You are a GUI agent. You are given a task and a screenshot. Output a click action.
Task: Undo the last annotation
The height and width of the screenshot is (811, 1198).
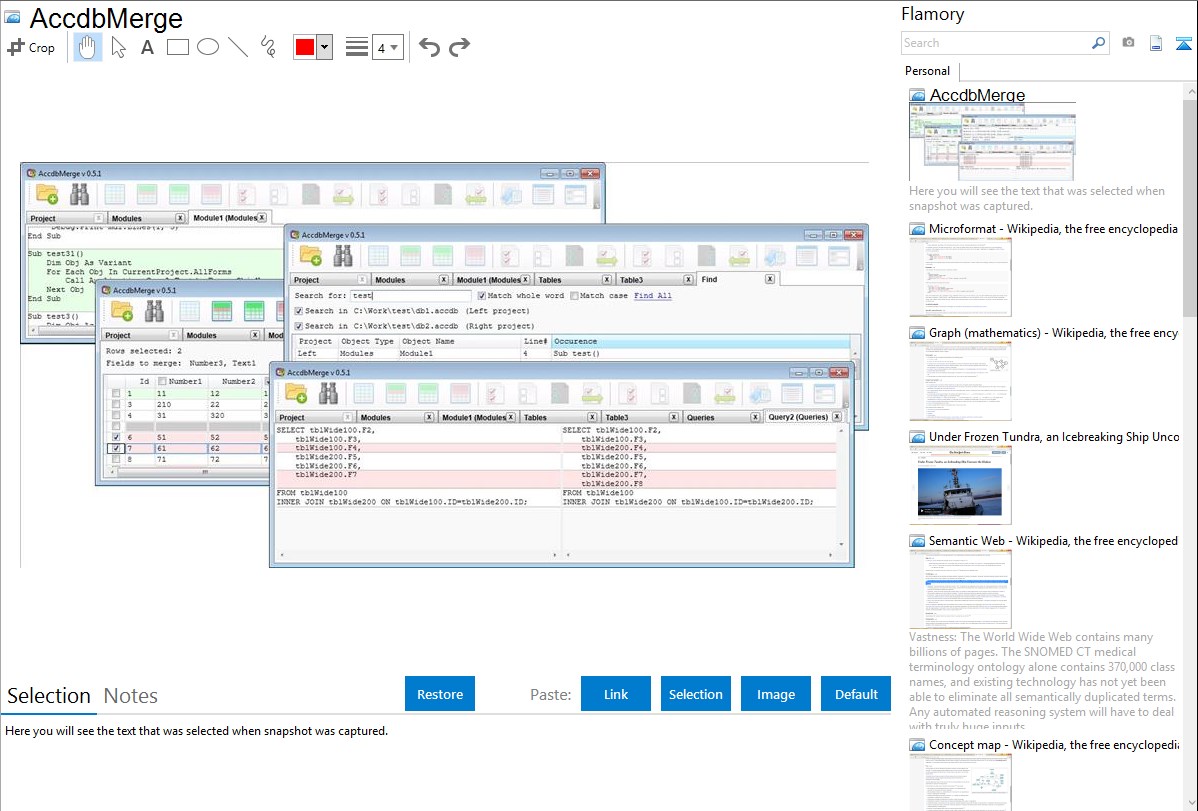click(x=429, y=47)
